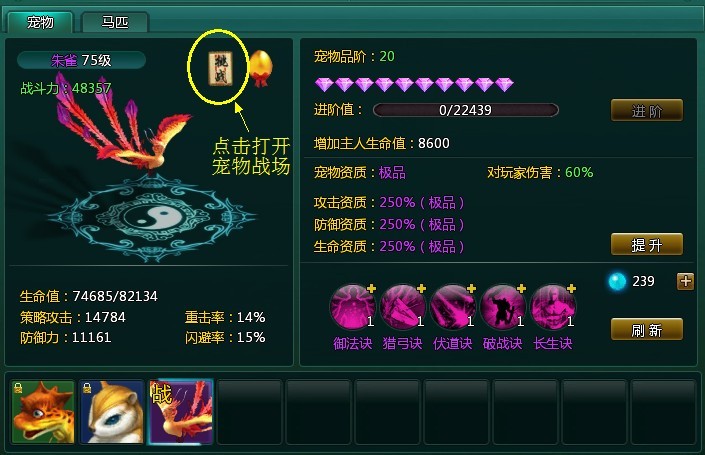This screenshot has height=455, width=705.
Task: Select the 长生诀 skill icon
Action: (x=553, y=306)
